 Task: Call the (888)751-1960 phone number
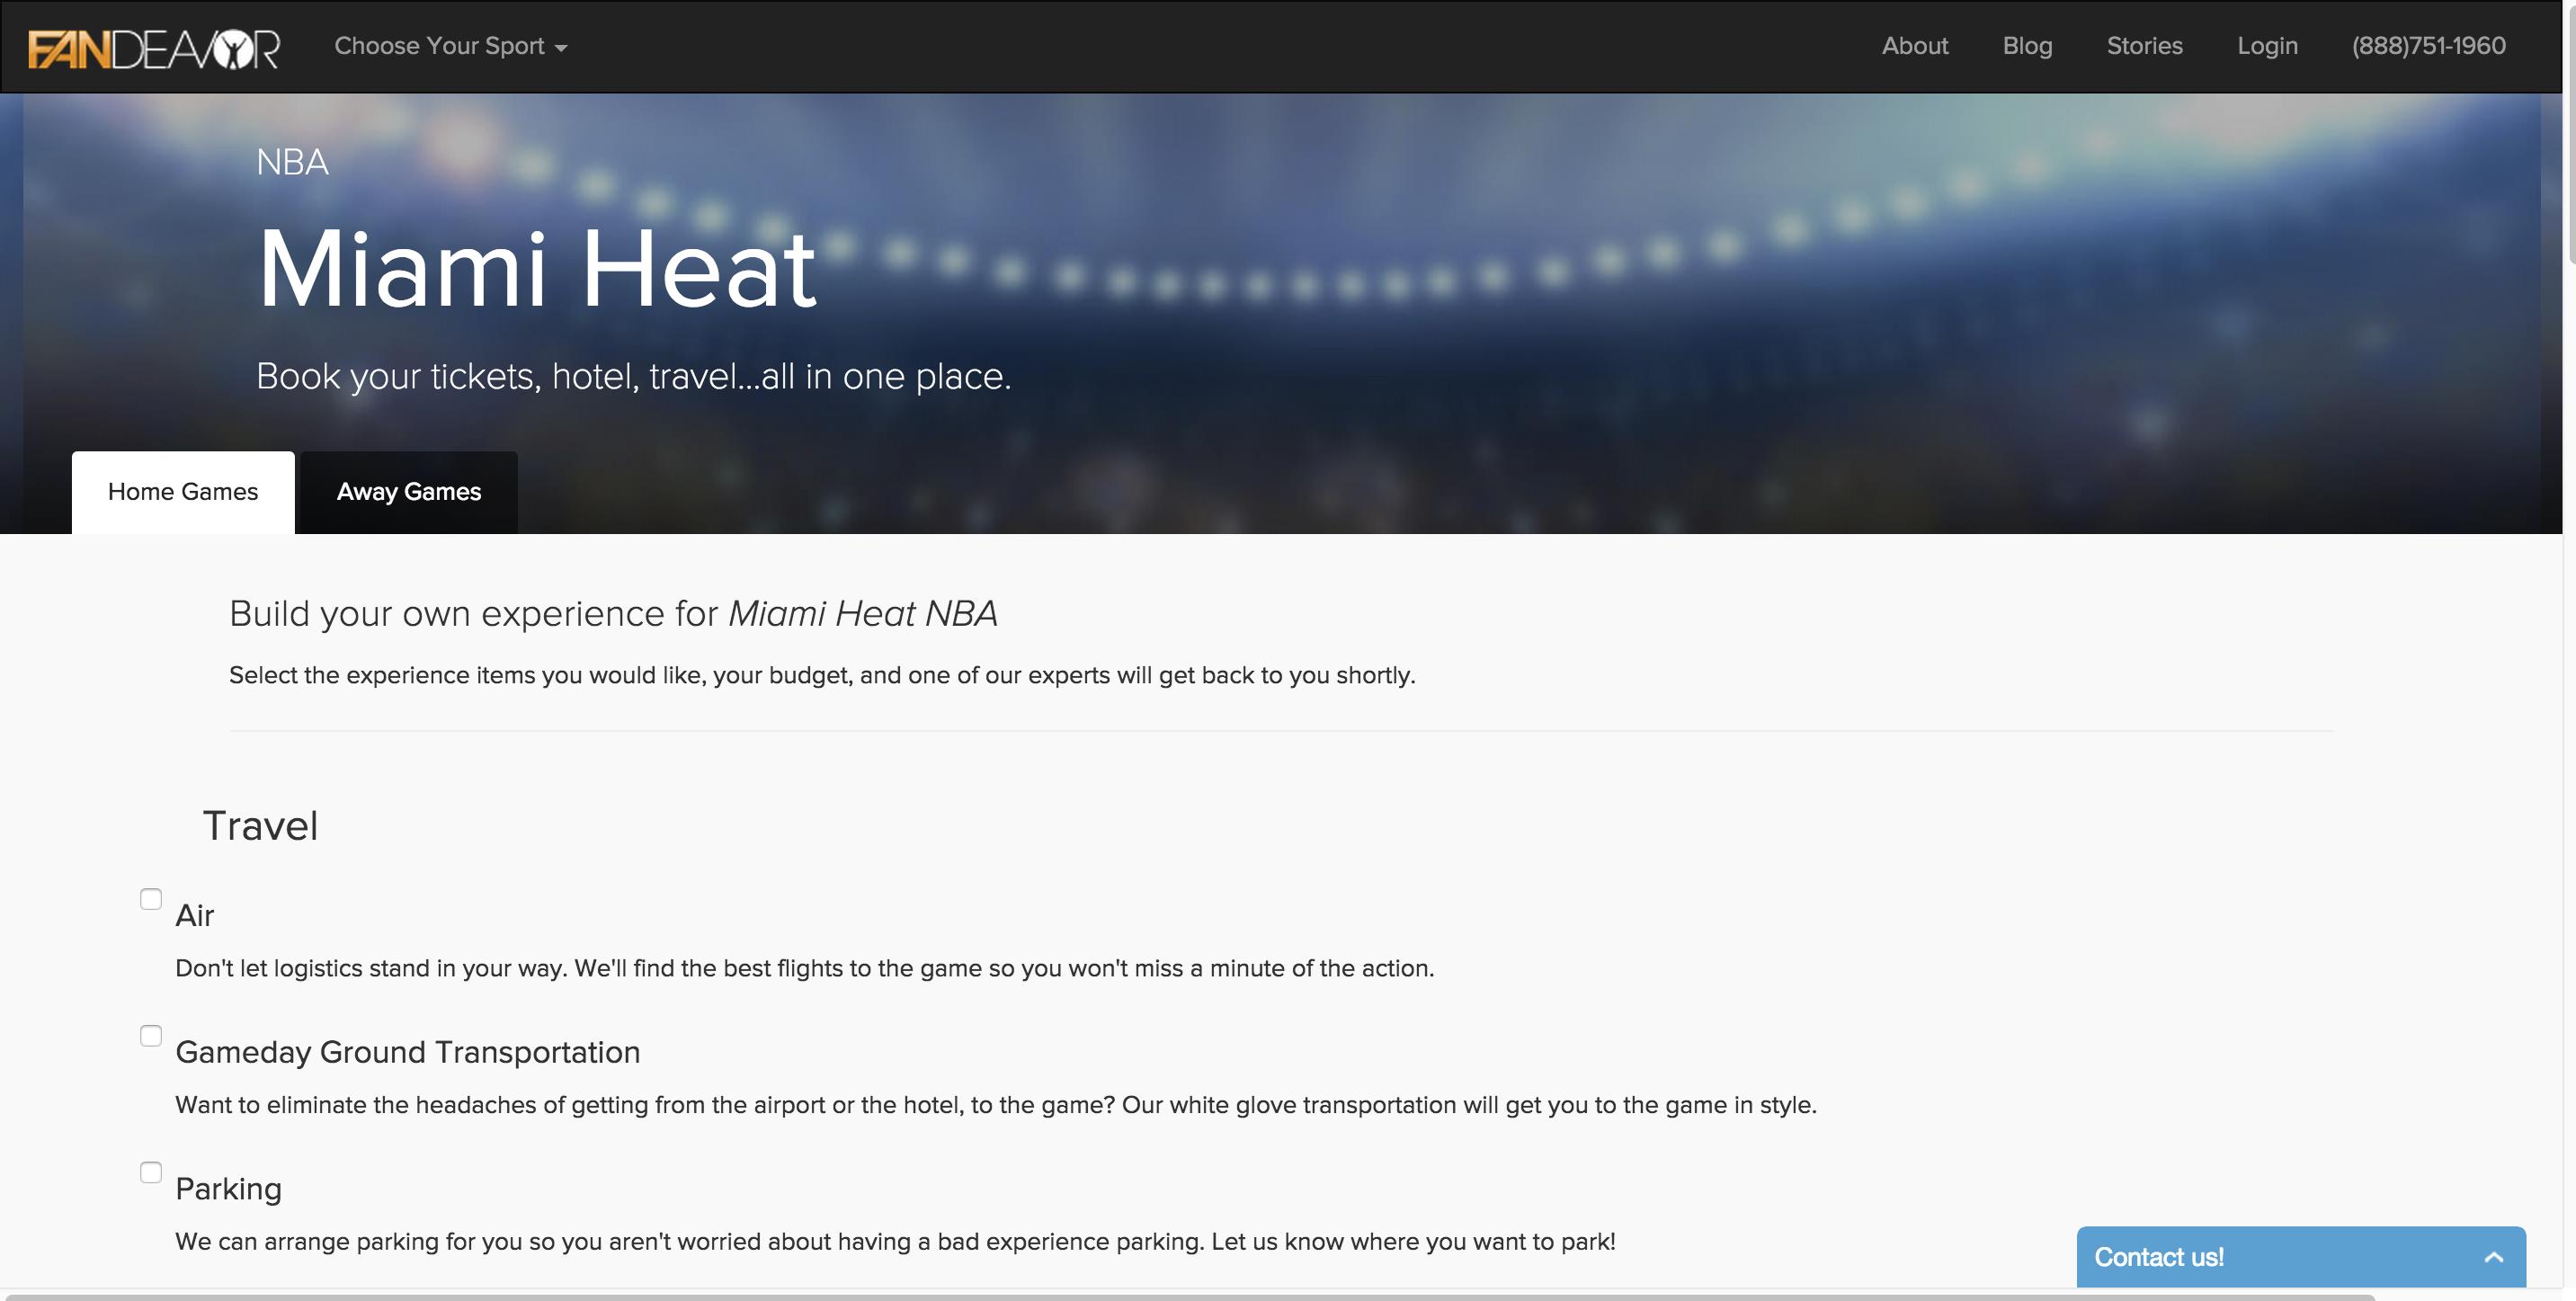(2428, 46)
